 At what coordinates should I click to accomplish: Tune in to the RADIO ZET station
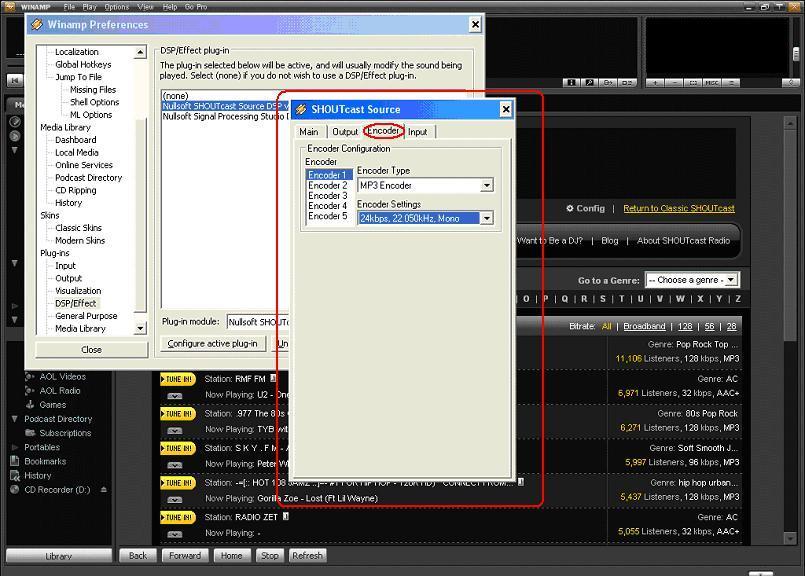tap(177, 517)
